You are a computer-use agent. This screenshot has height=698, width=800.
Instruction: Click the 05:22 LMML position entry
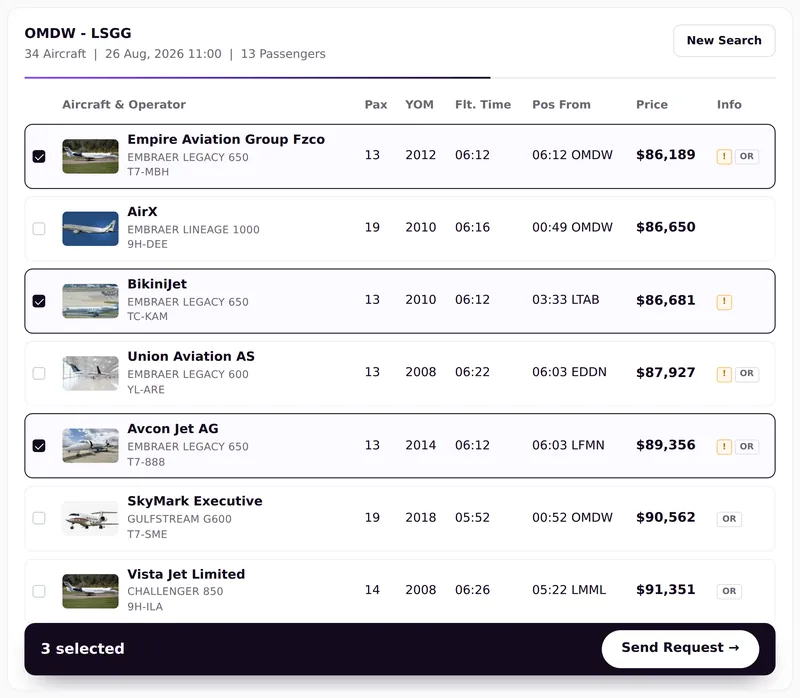tap(569, 590)
